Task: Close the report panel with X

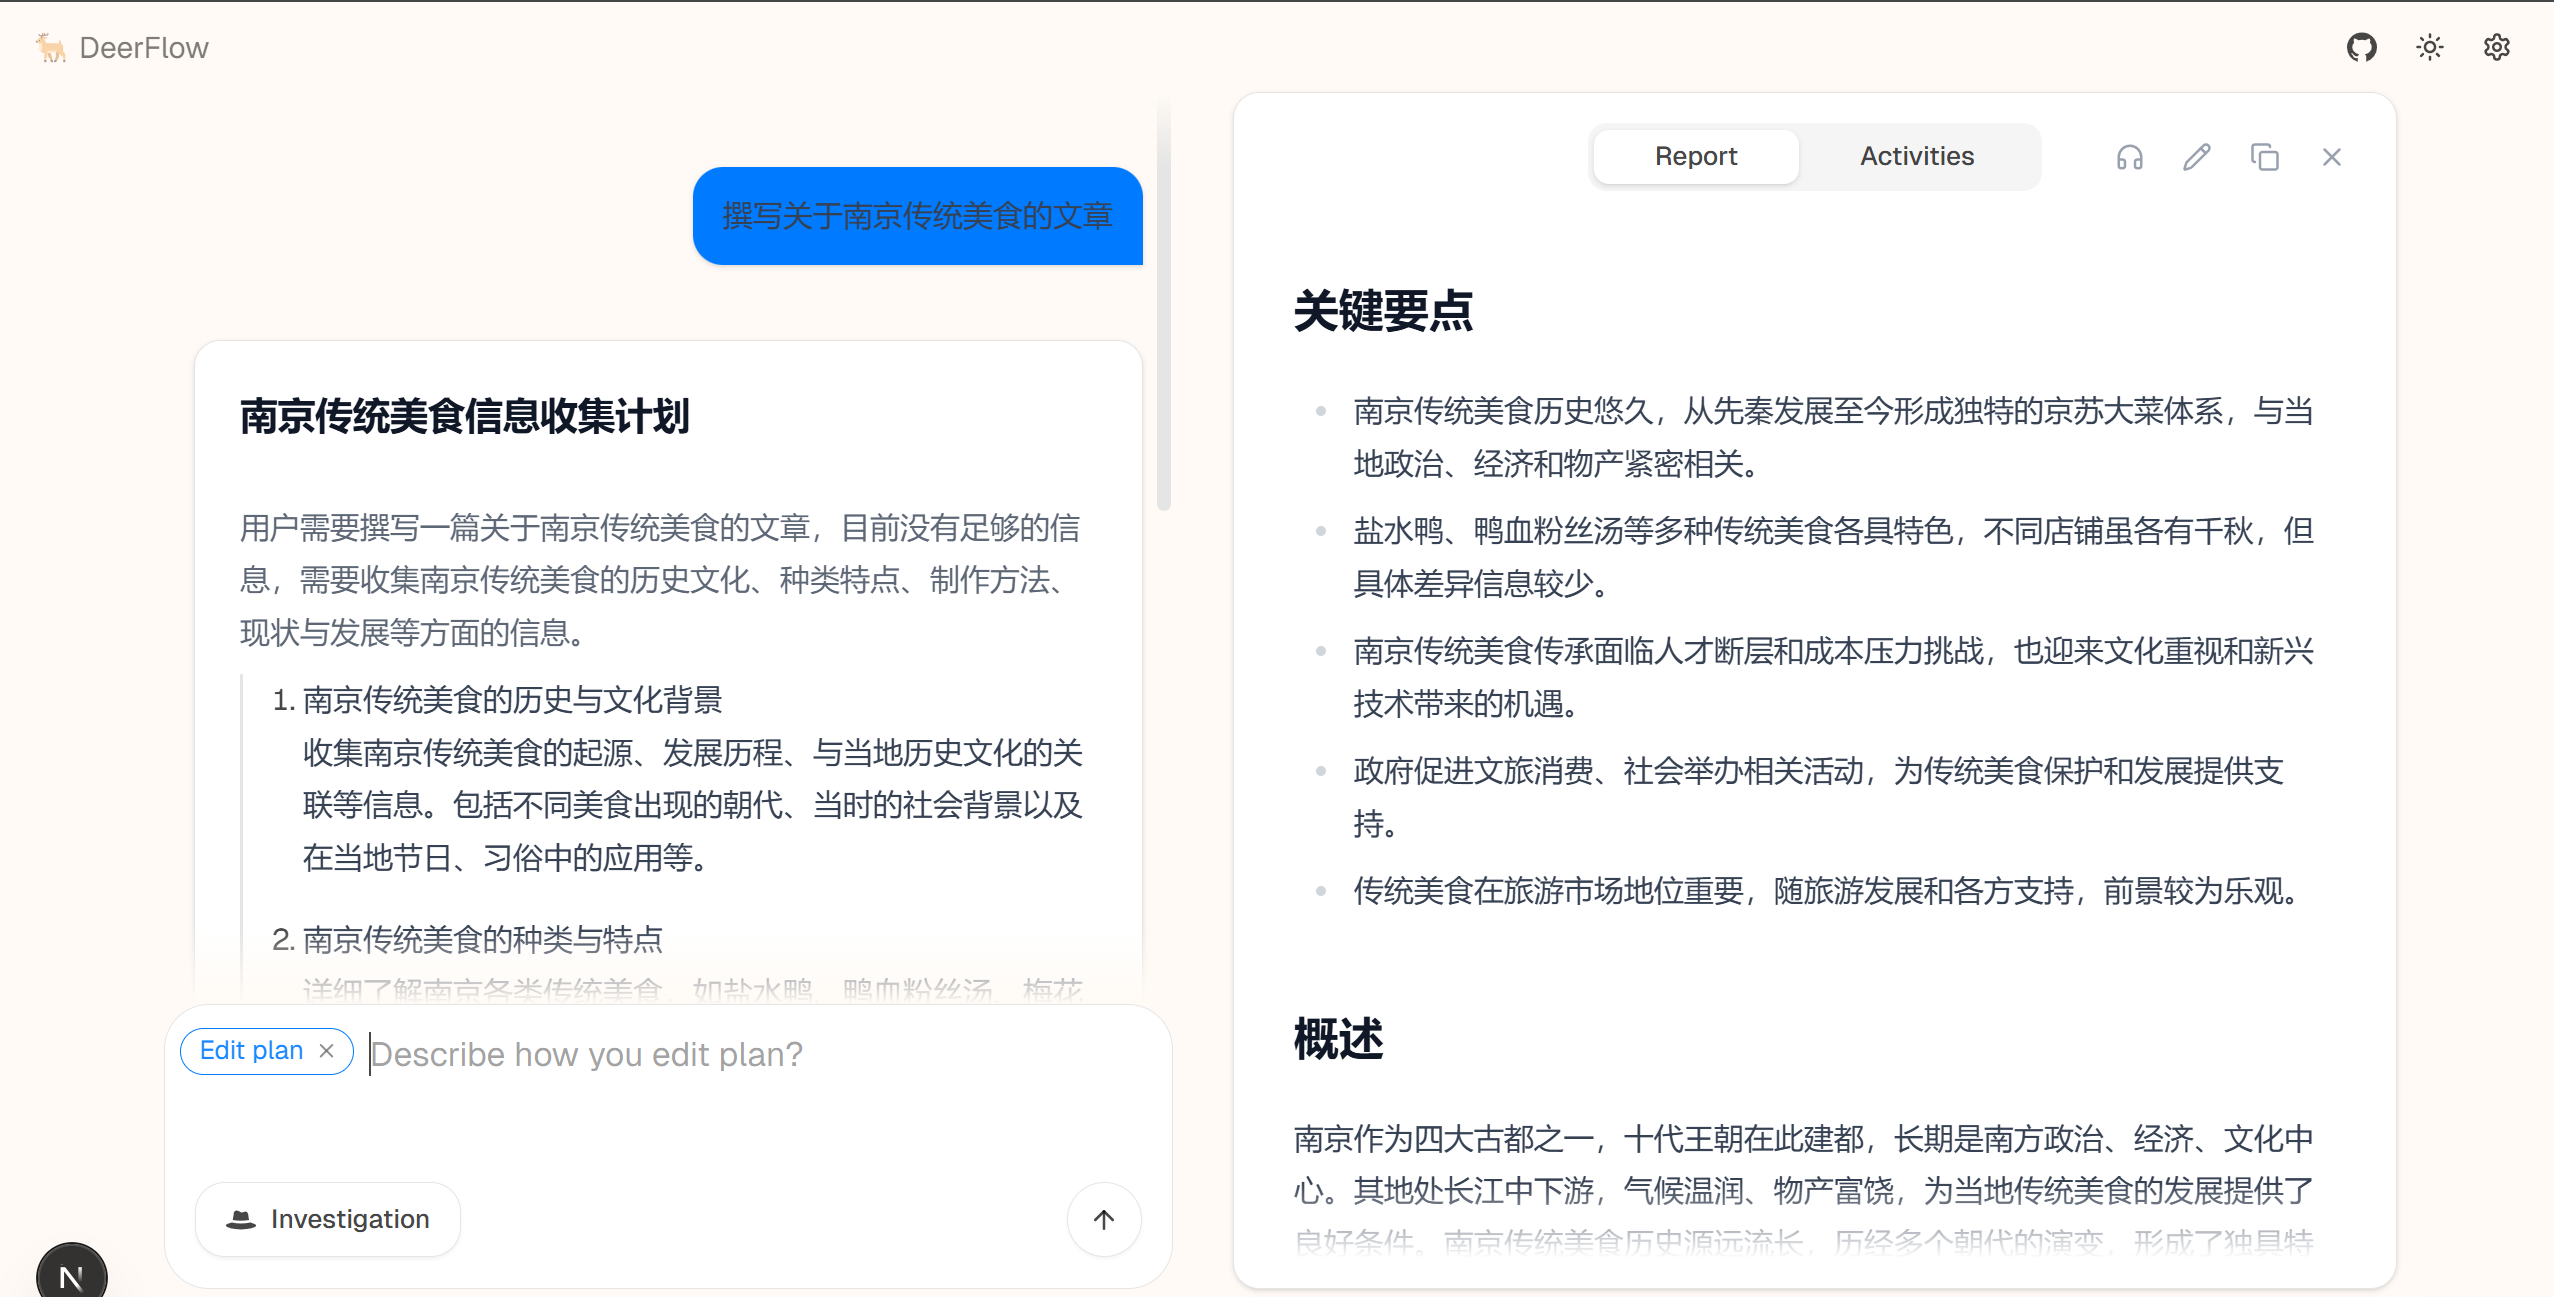Action: tap(2331, 157)
